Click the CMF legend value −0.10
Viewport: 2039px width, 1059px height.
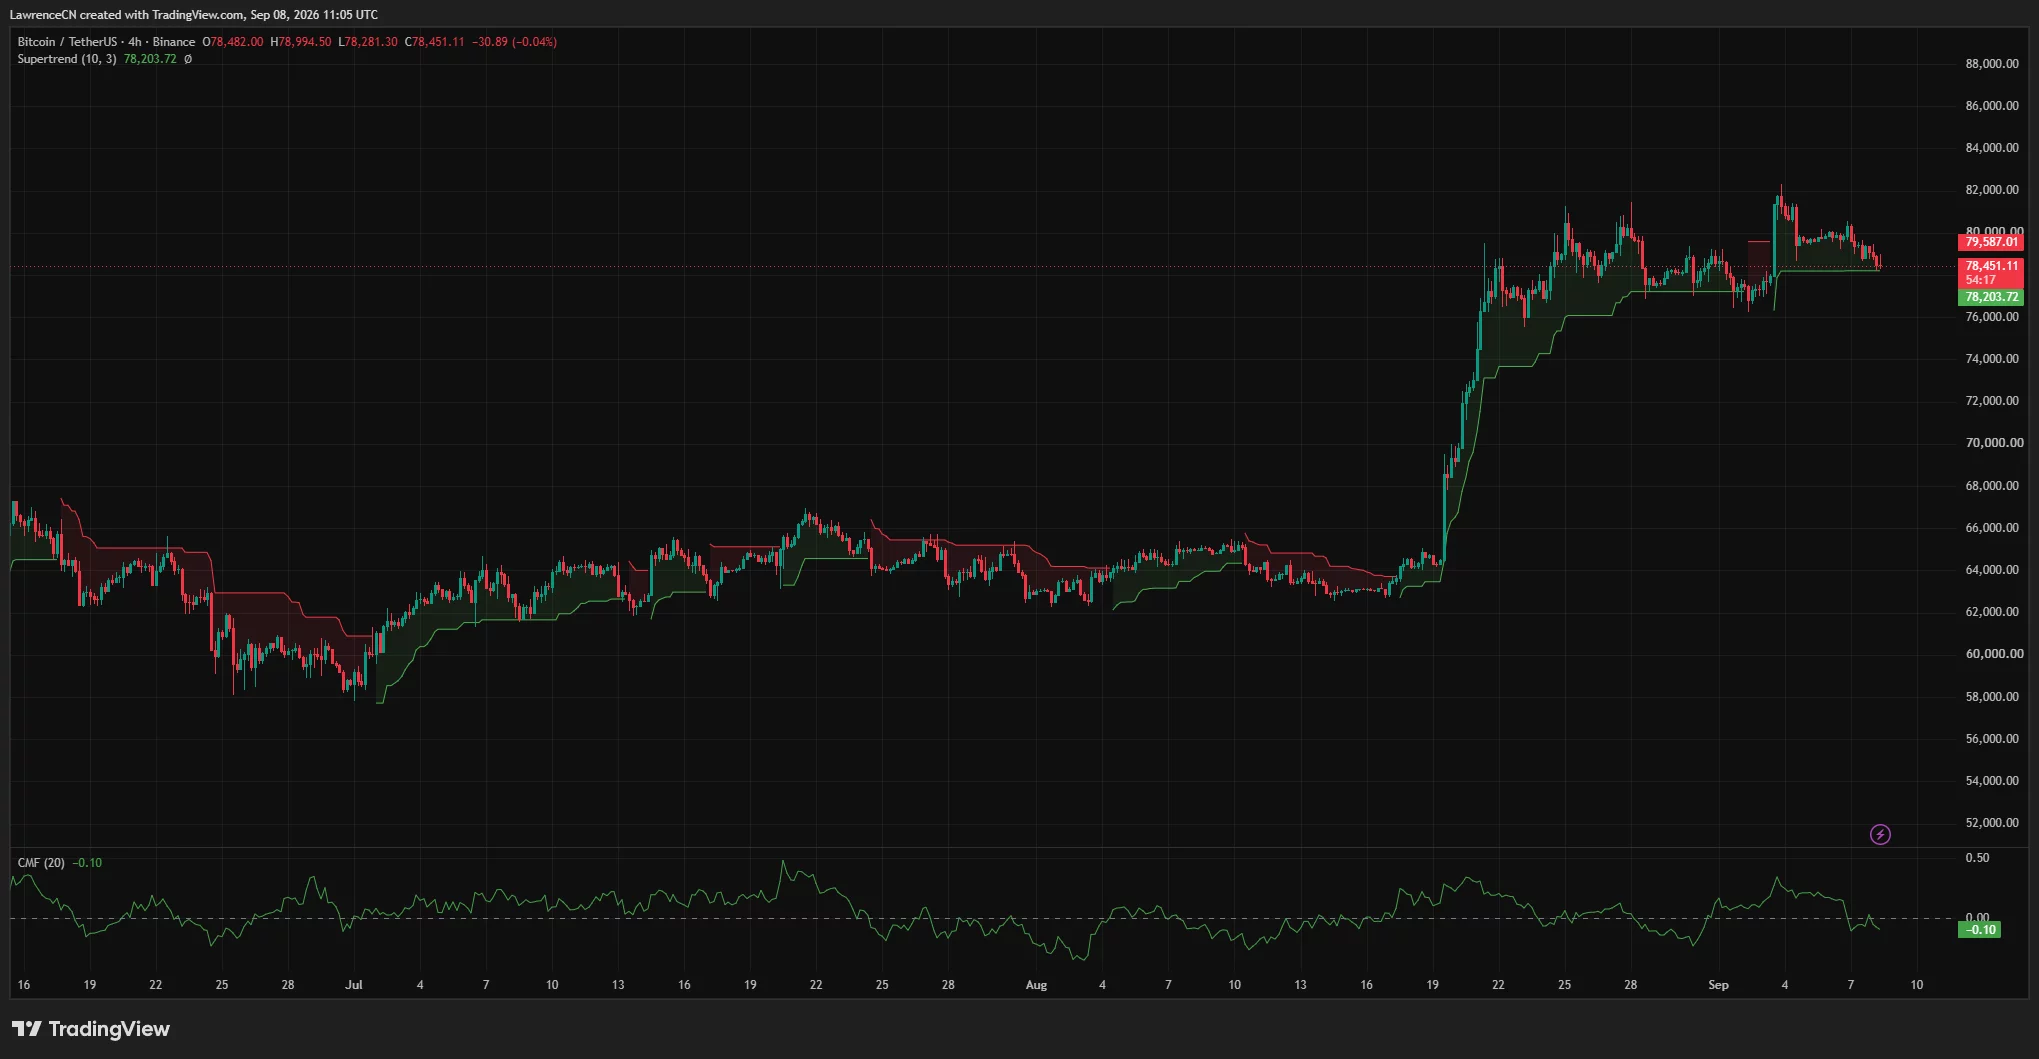[87, 863]
